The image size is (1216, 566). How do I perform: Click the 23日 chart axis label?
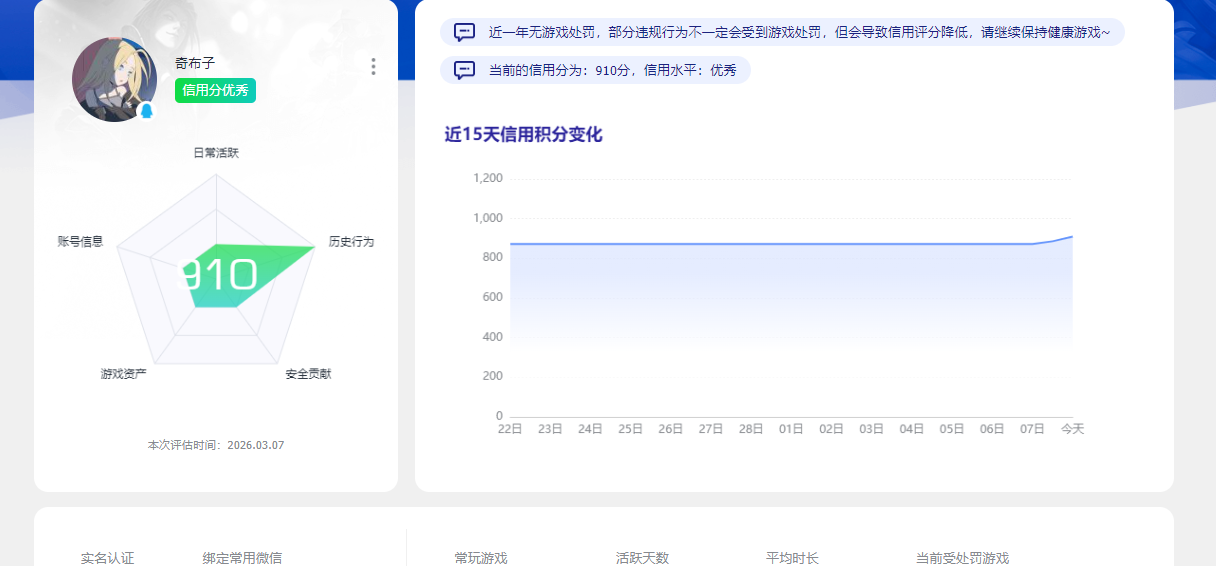click(550, 429)
